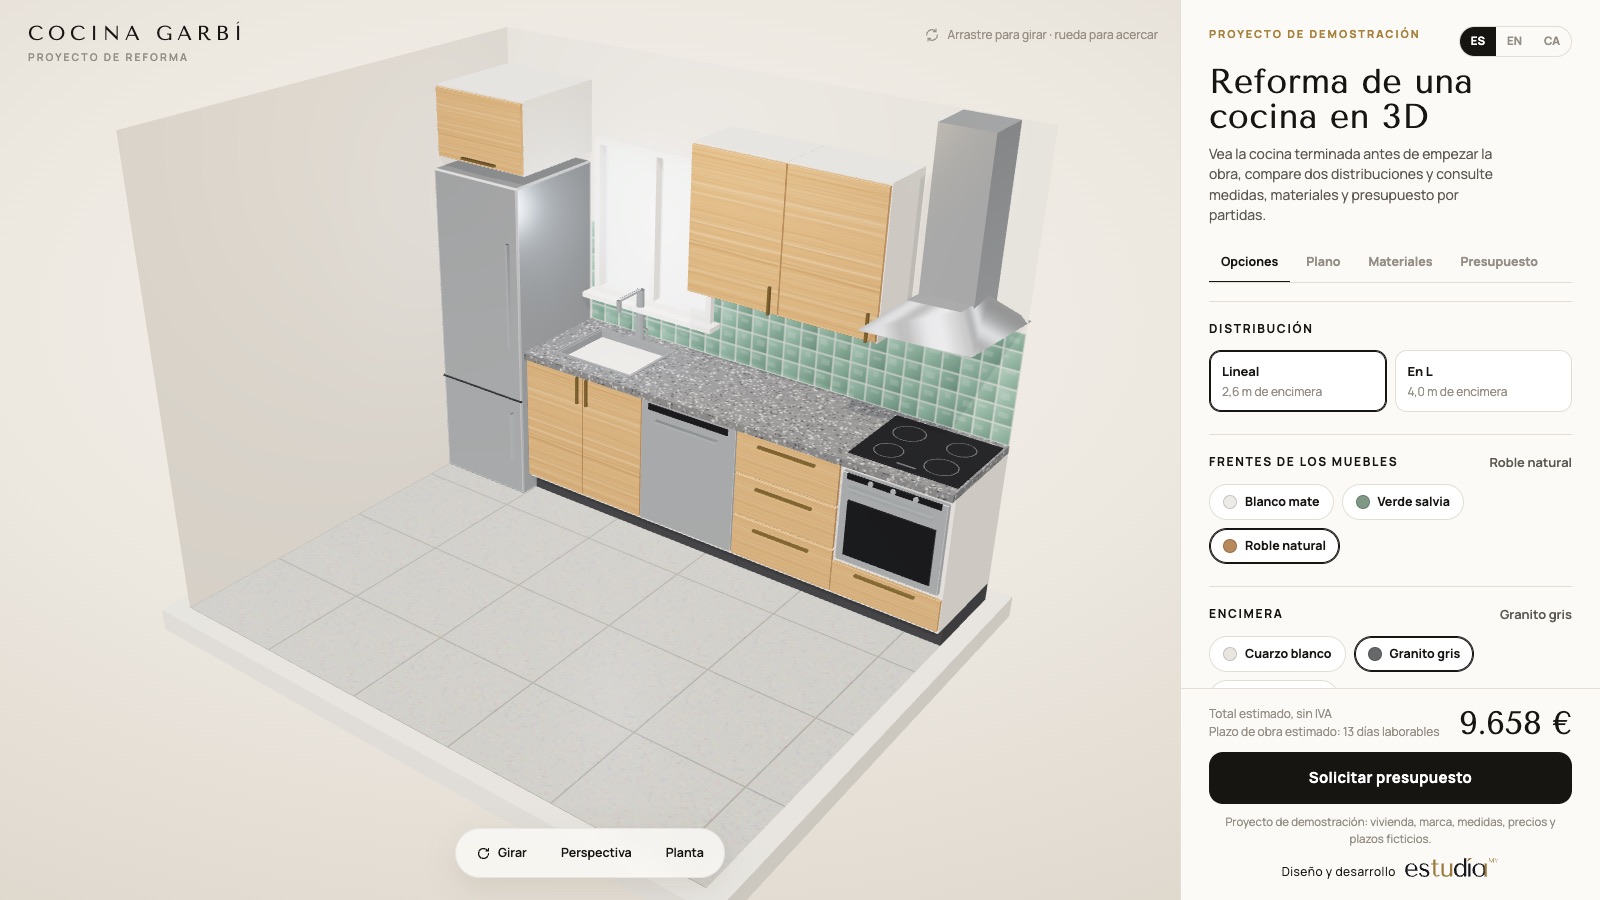
Task: Select the Lineal distribution option
Action: (x=1297, y=381)
